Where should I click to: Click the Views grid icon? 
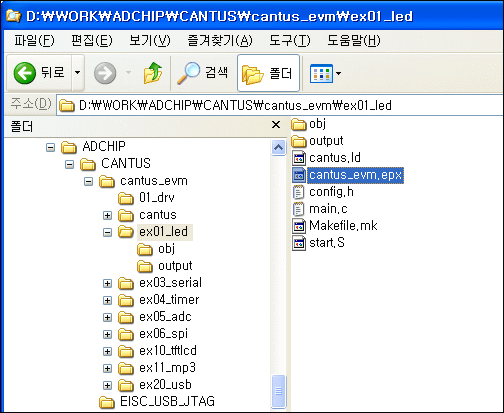(x=321, y=73)
